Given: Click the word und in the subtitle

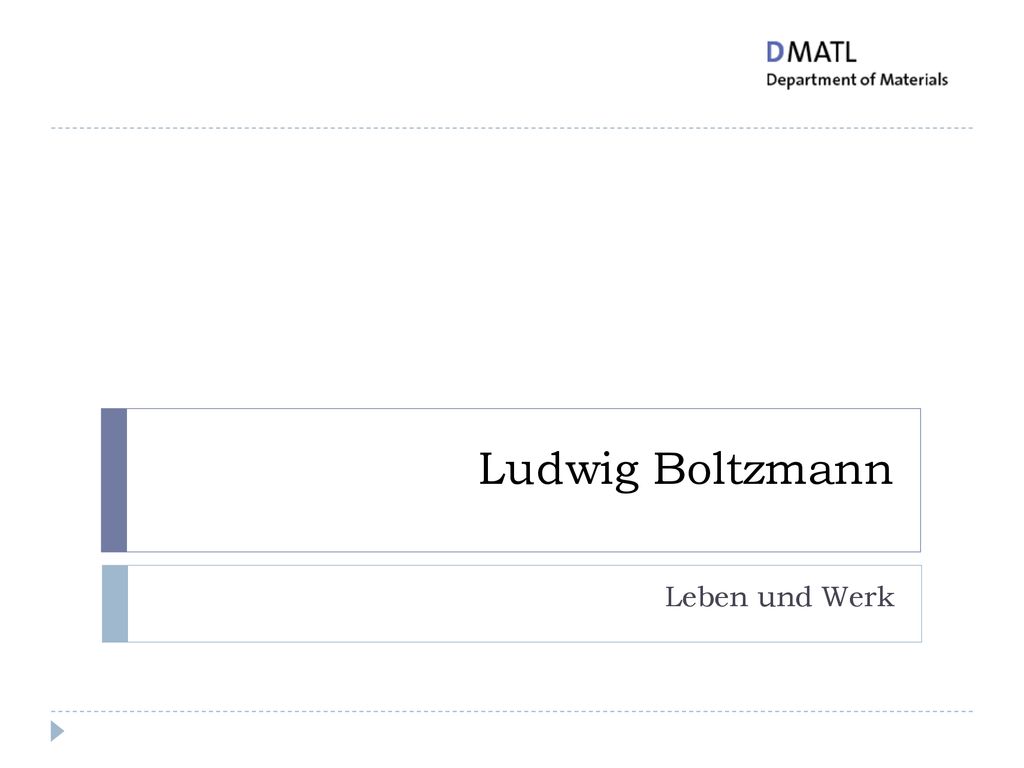Looking at the screenshot, I should coord(784,597).
